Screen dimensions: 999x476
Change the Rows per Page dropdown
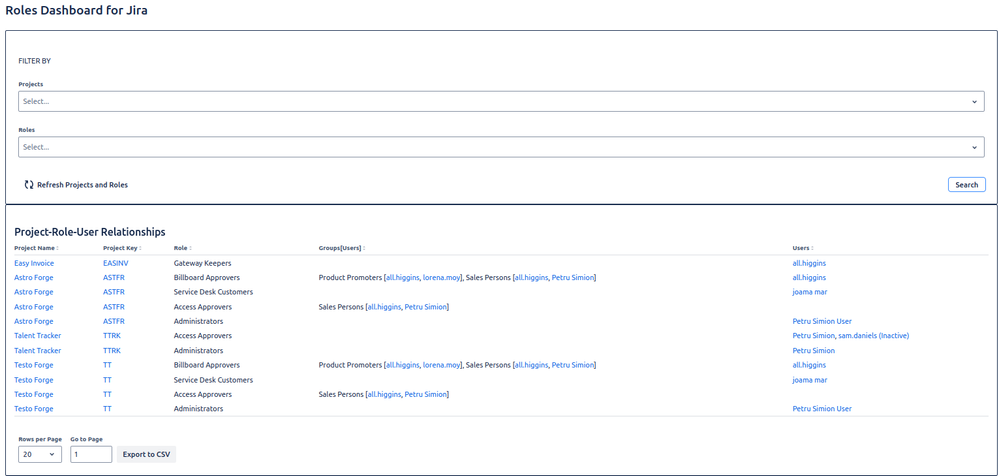(40, 454)
